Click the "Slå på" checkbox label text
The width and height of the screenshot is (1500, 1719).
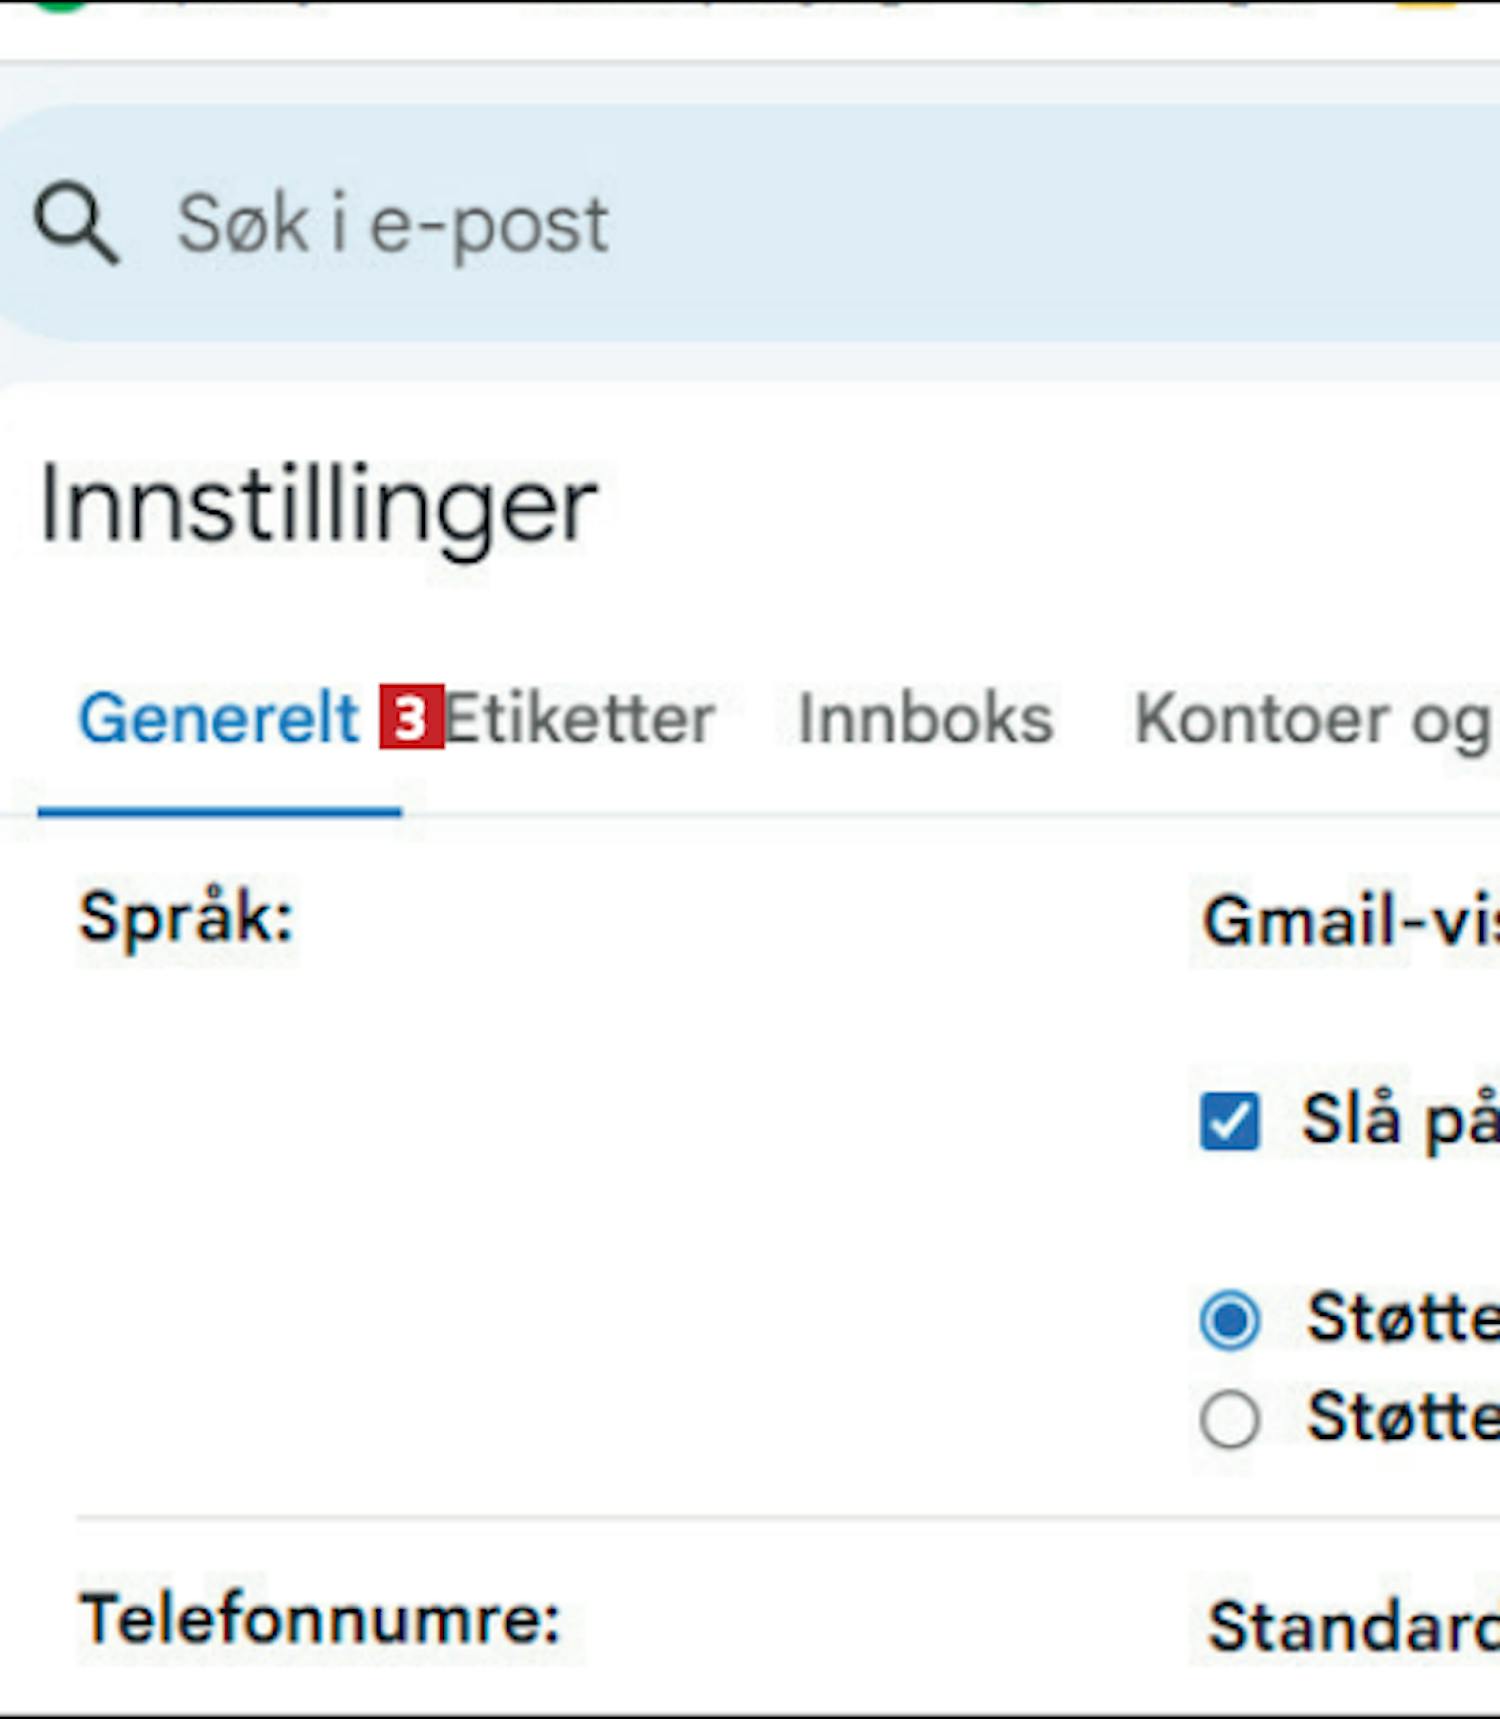(1400, 1120)
